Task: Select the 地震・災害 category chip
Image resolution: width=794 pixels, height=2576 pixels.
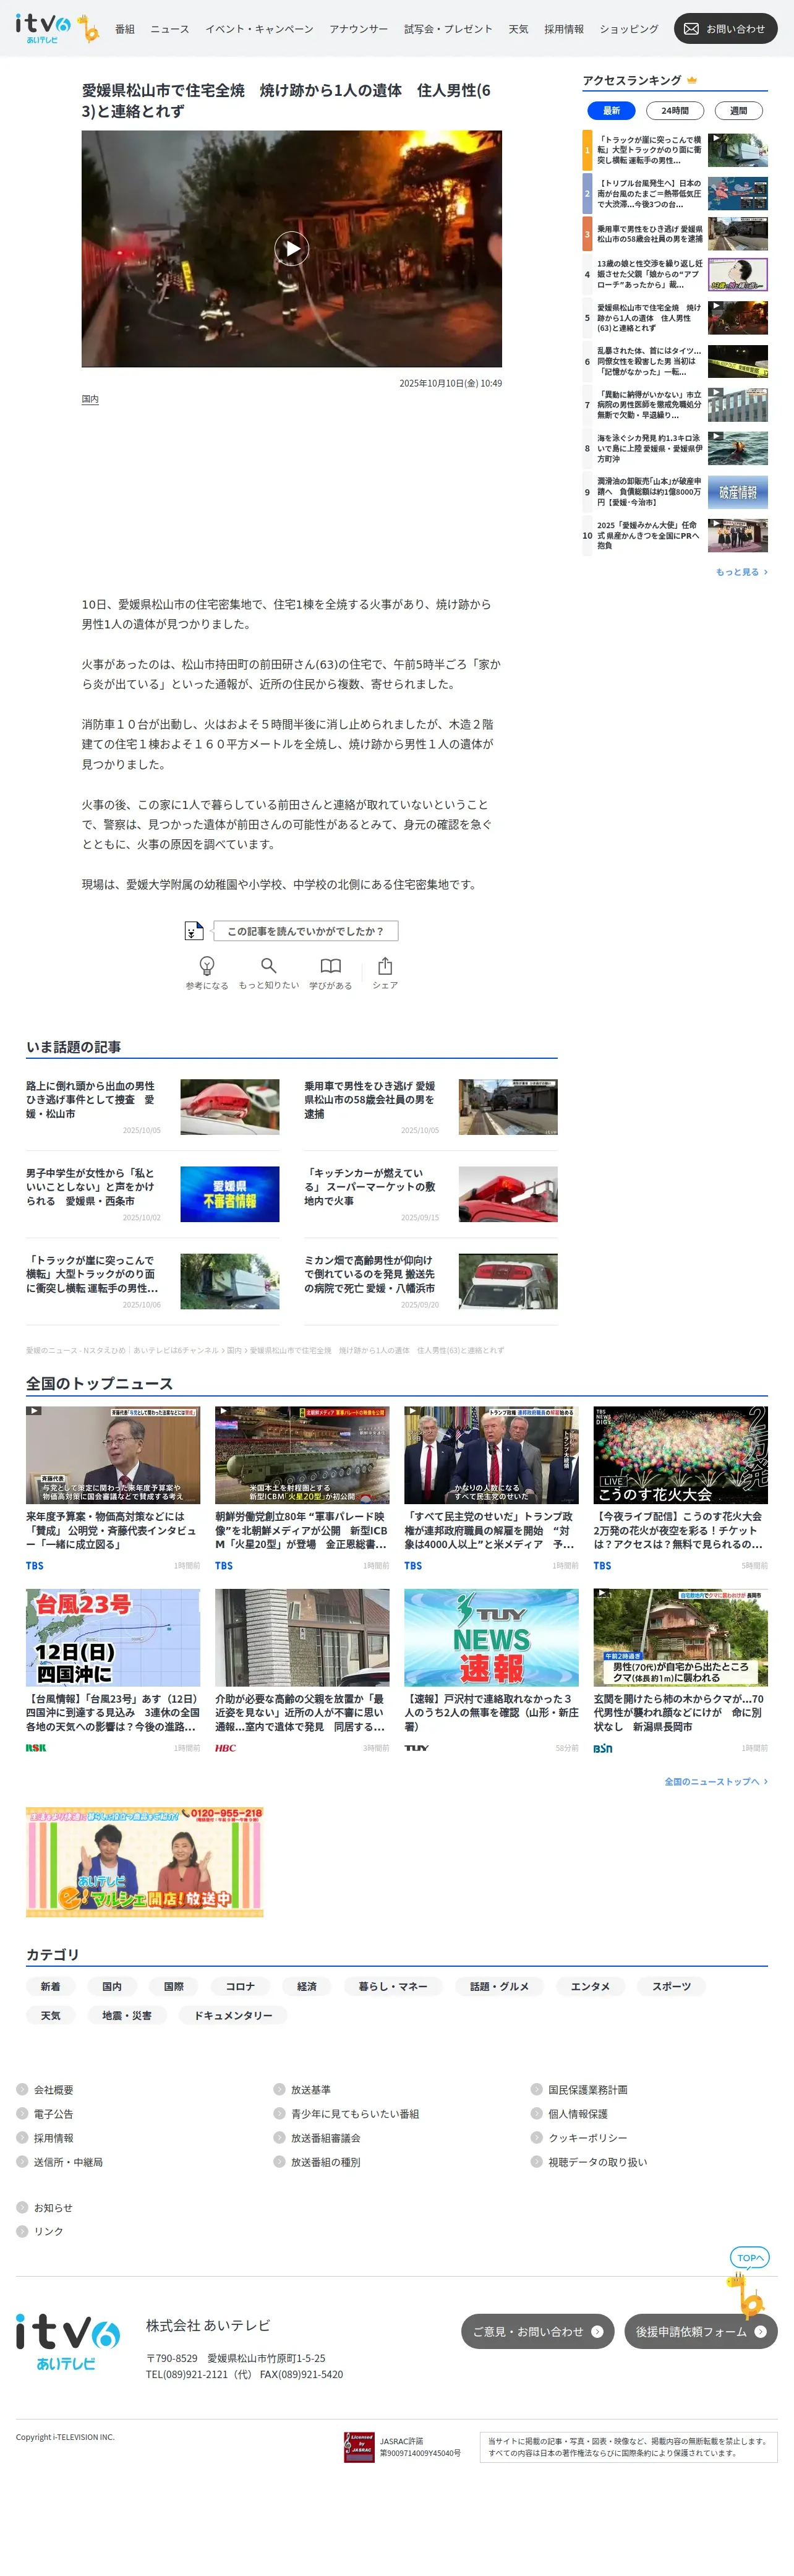Action: [127, 2015]
